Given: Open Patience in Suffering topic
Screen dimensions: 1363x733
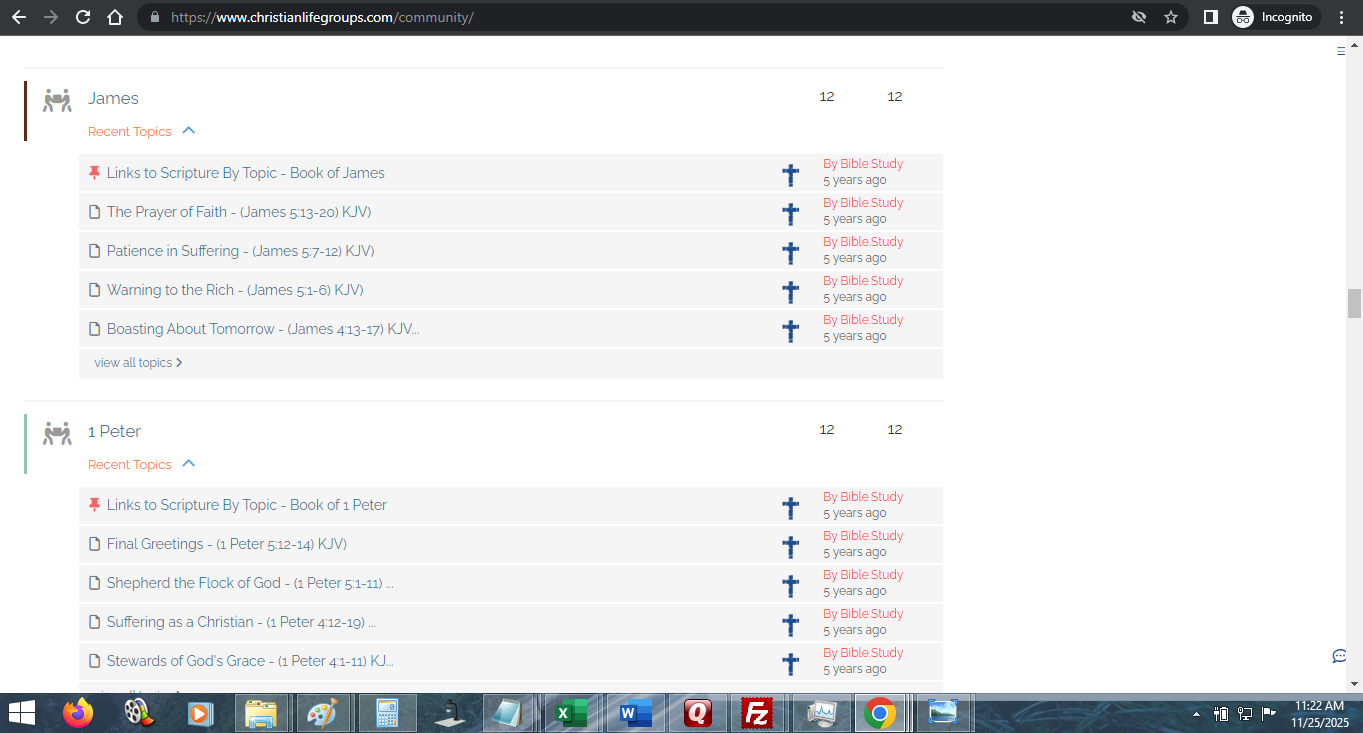Looking at the screenshot, I should point(240,251).
